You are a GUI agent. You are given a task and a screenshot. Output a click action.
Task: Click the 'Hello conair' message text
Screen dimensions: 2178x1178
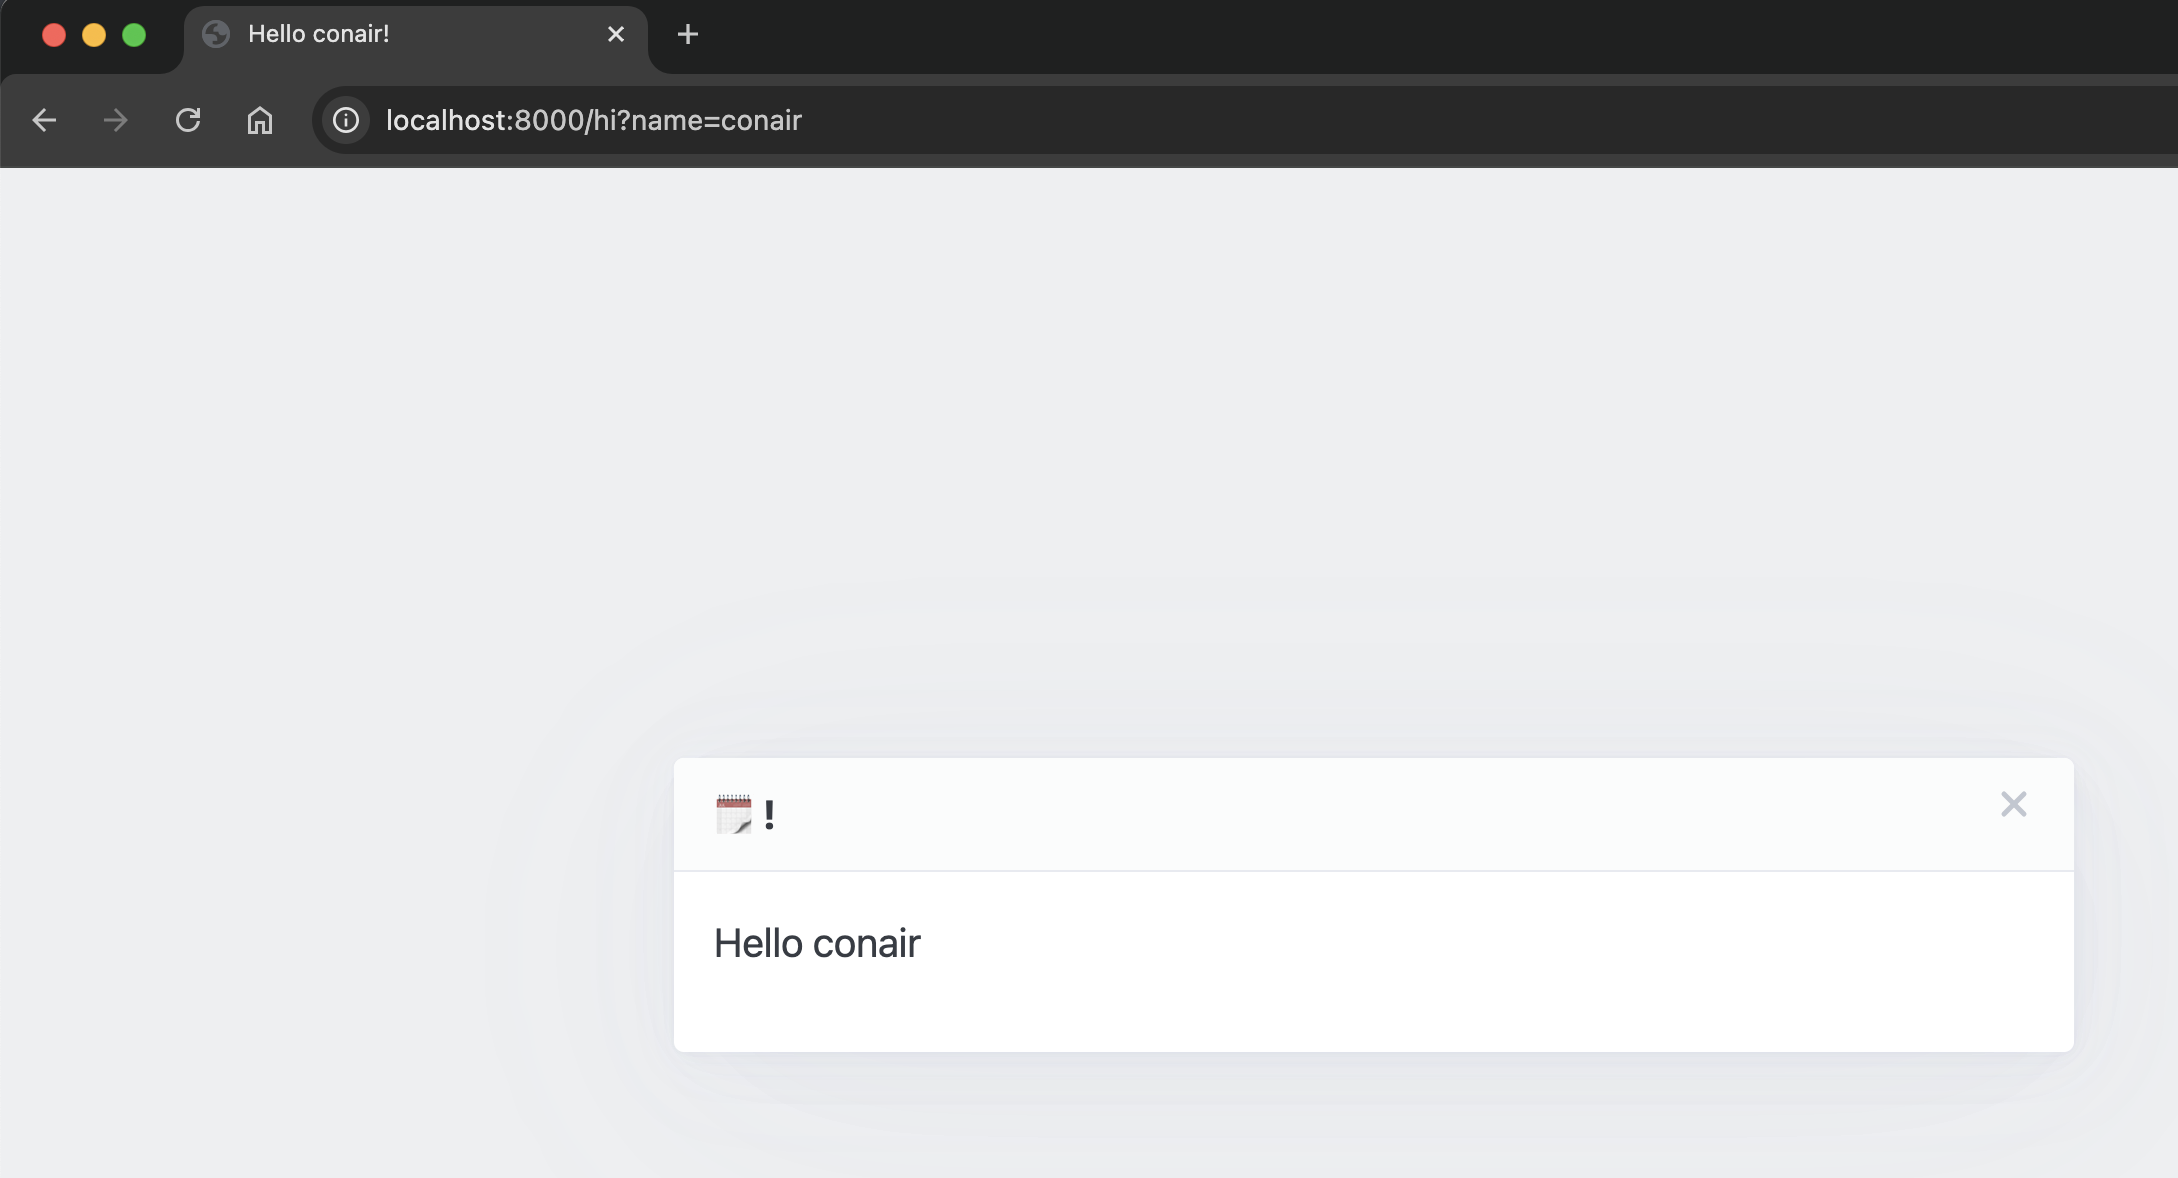click(816, 944)
